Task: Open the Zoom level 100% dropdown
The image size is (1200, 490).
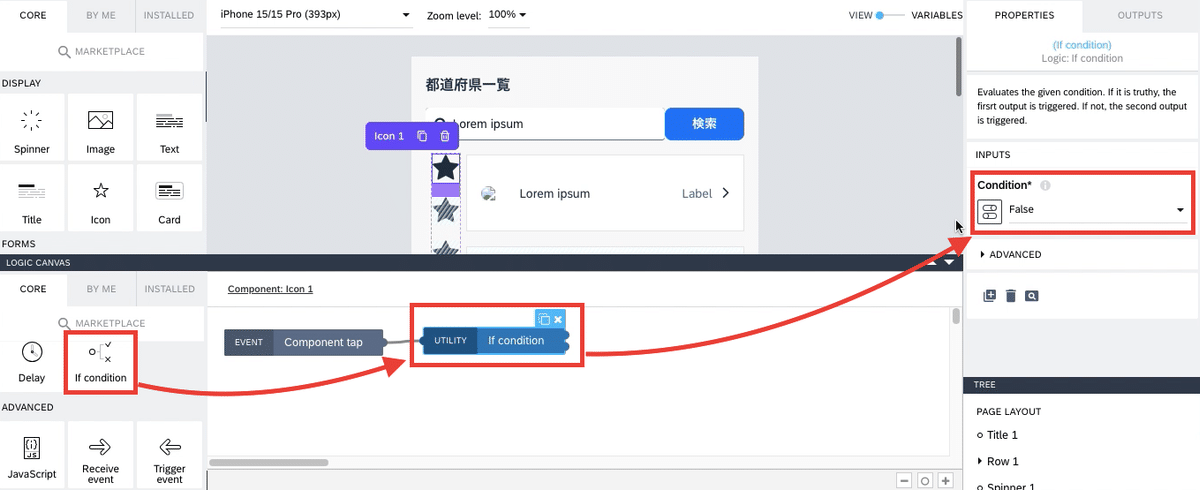Action: pyautogui.click(x=508, y=15)
